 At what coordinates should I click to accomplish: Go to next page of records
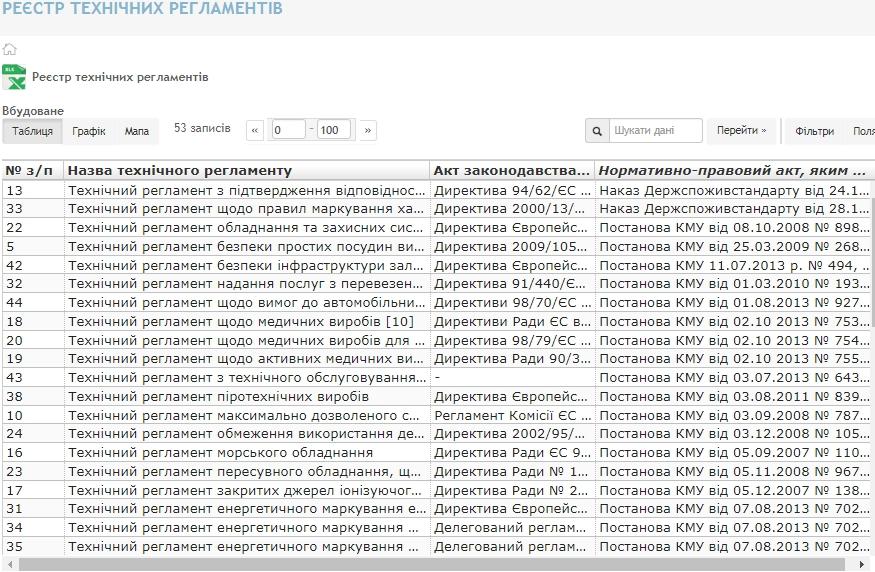368,130
